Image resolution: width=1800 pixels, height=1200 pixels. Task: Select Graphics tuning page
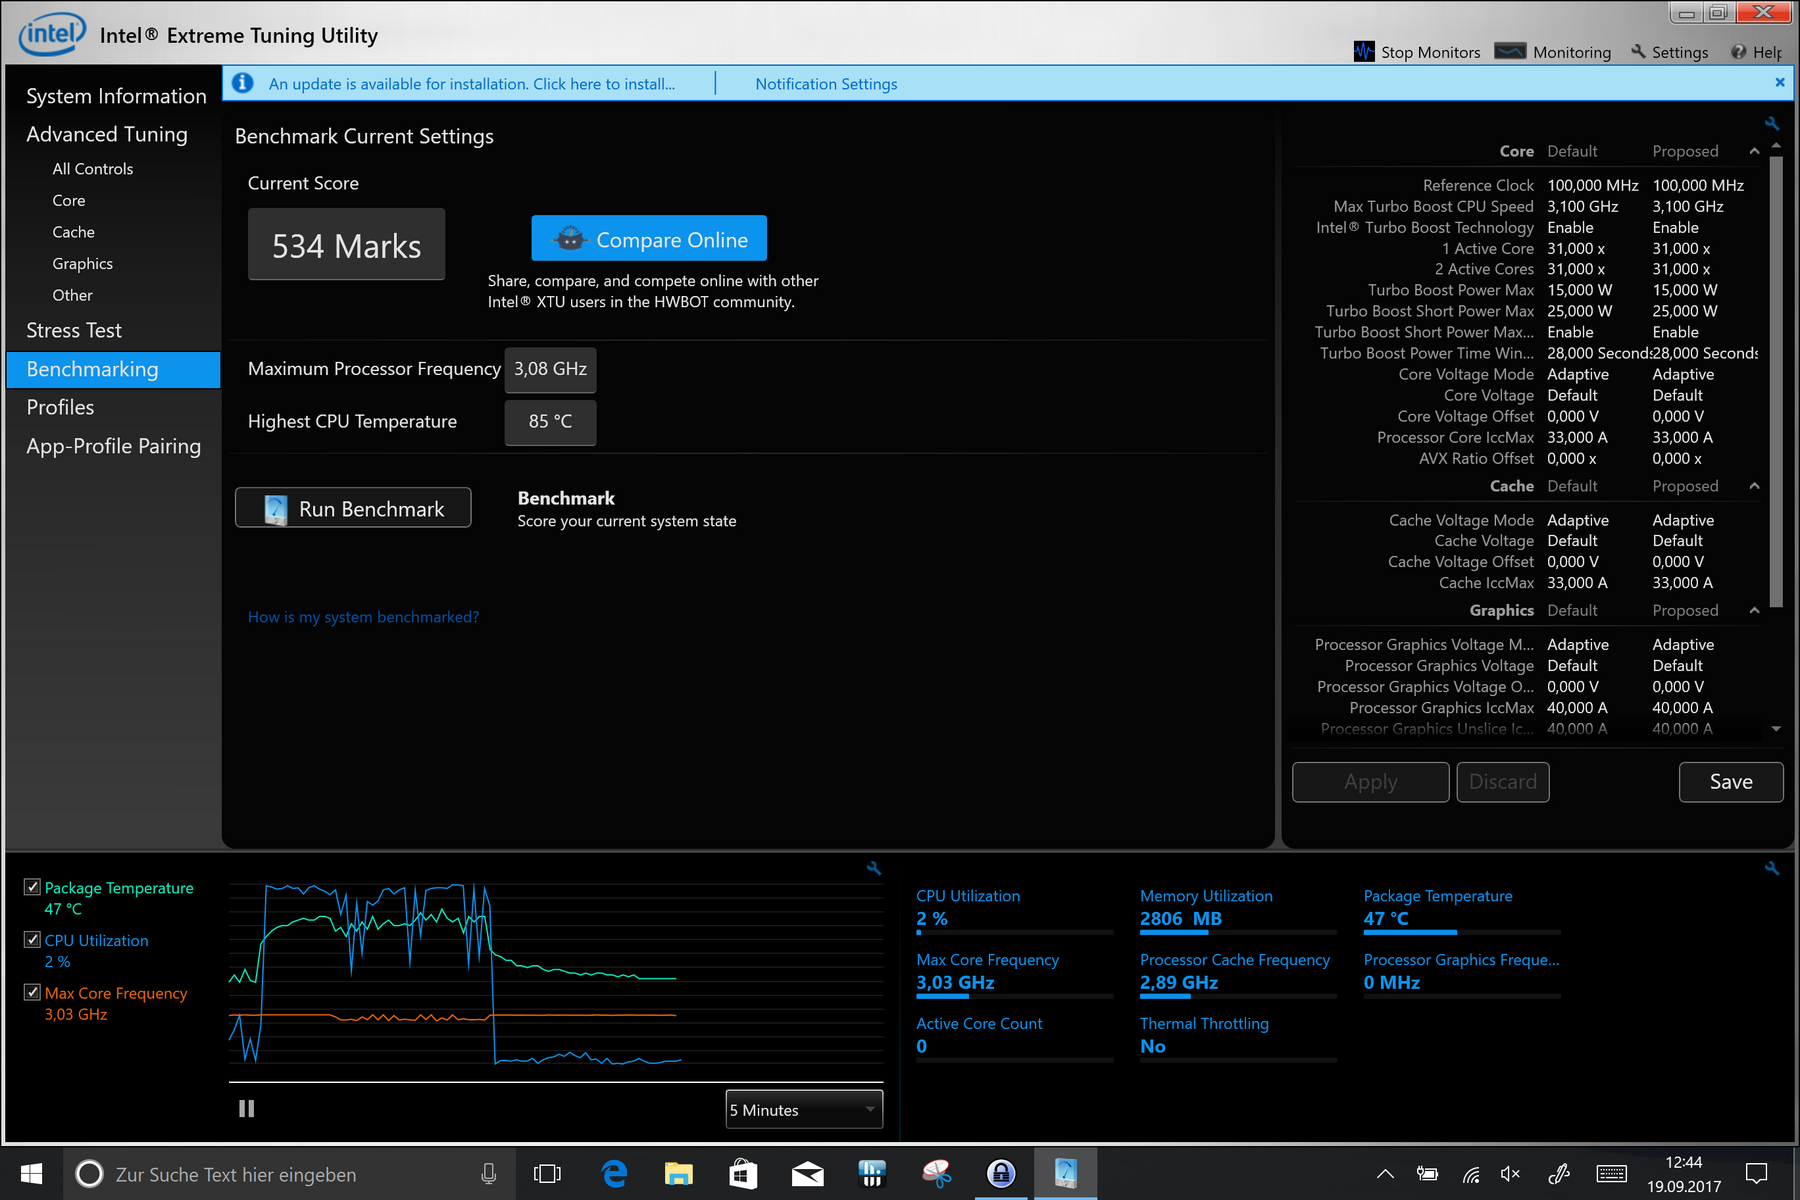83,264
